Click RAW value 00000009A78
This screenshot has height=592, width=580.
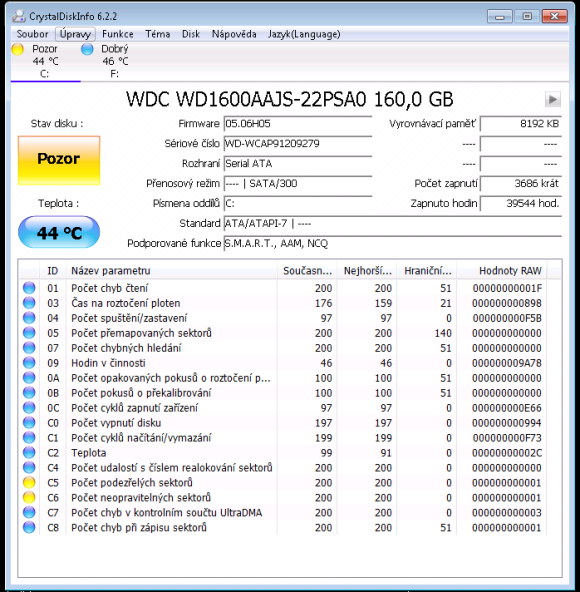click(x=507, y=363)
